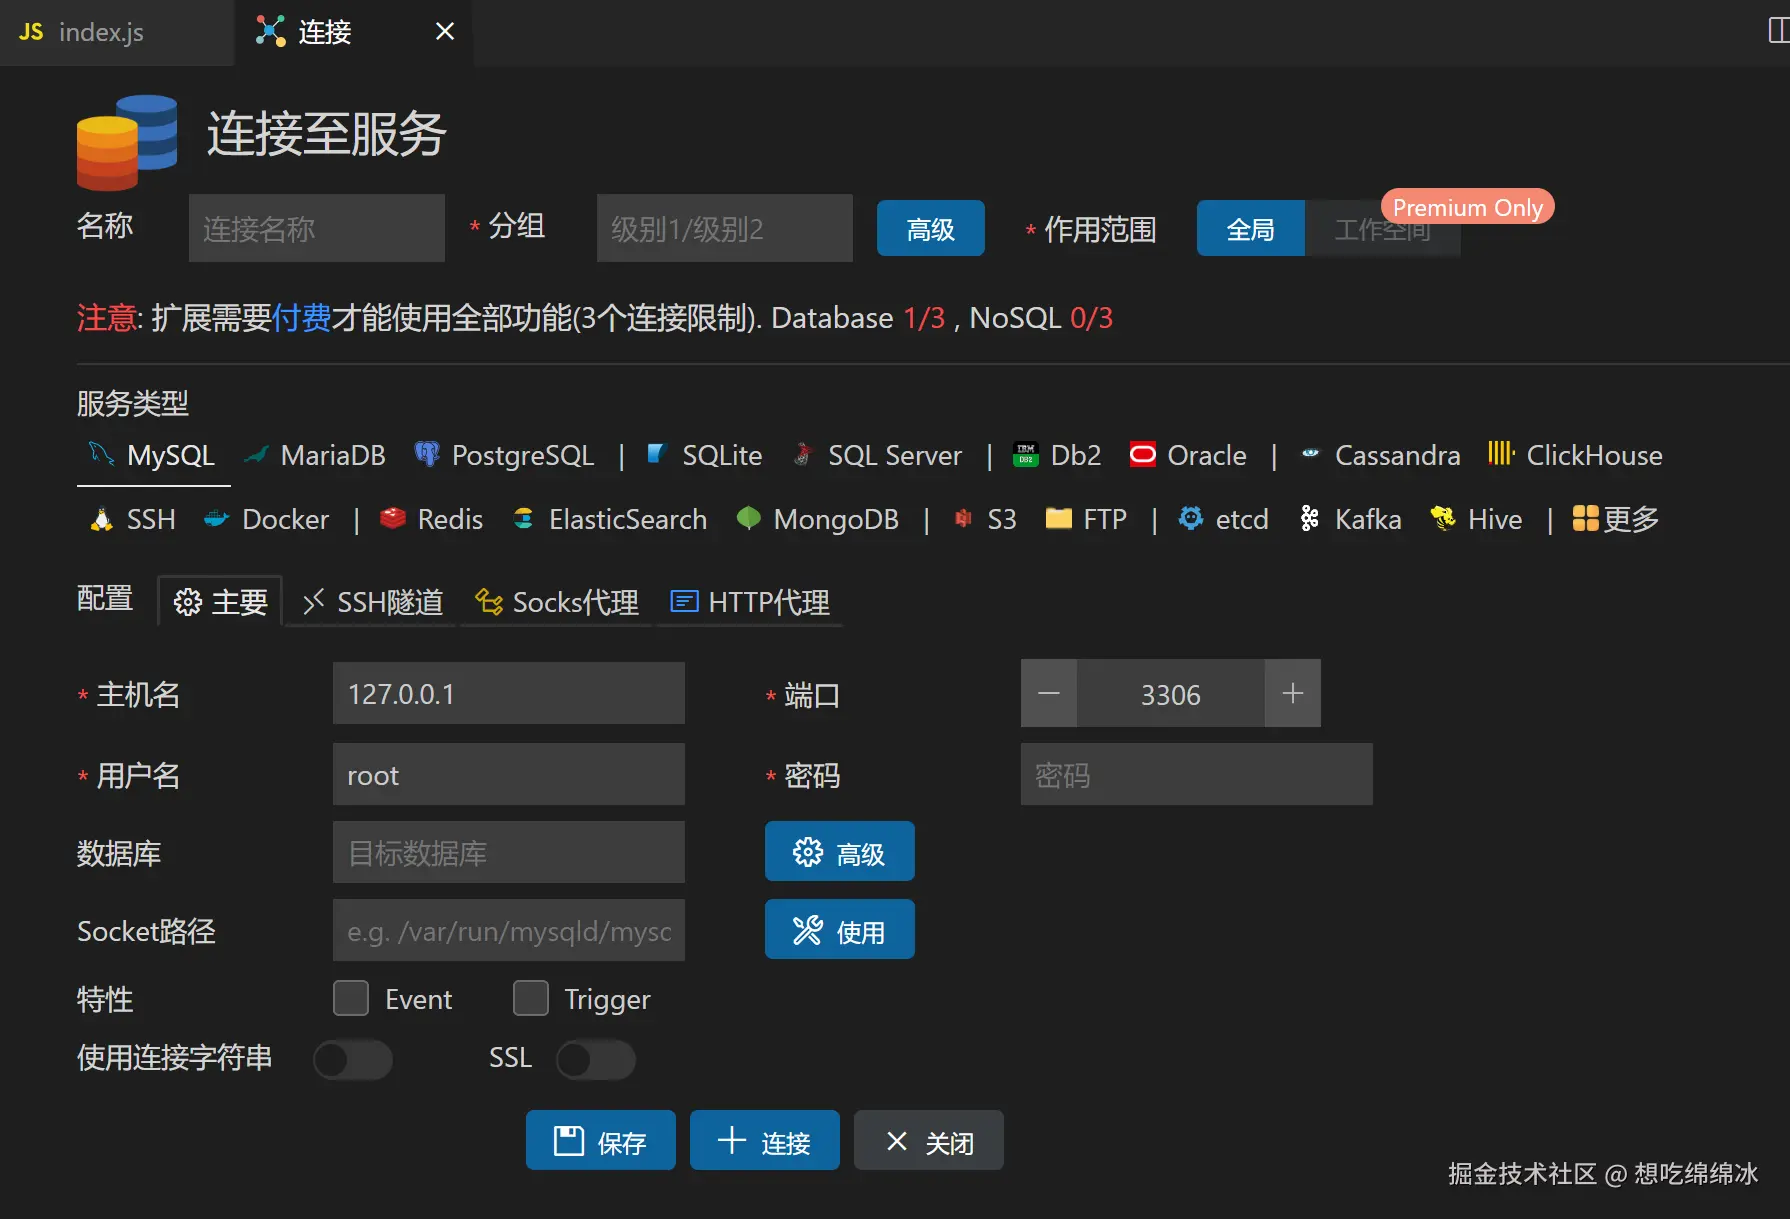Screen dimensions: 1790x1219
Task: Pick the Oracle service icon
Action: 1142,455
